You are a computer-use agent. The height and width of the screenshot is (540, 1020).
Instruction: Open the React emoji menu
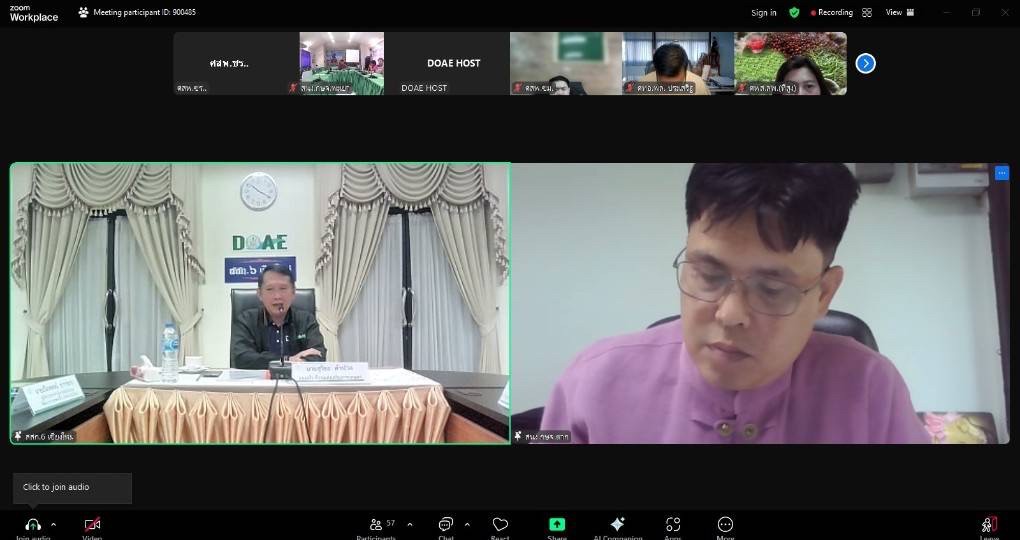500,525
